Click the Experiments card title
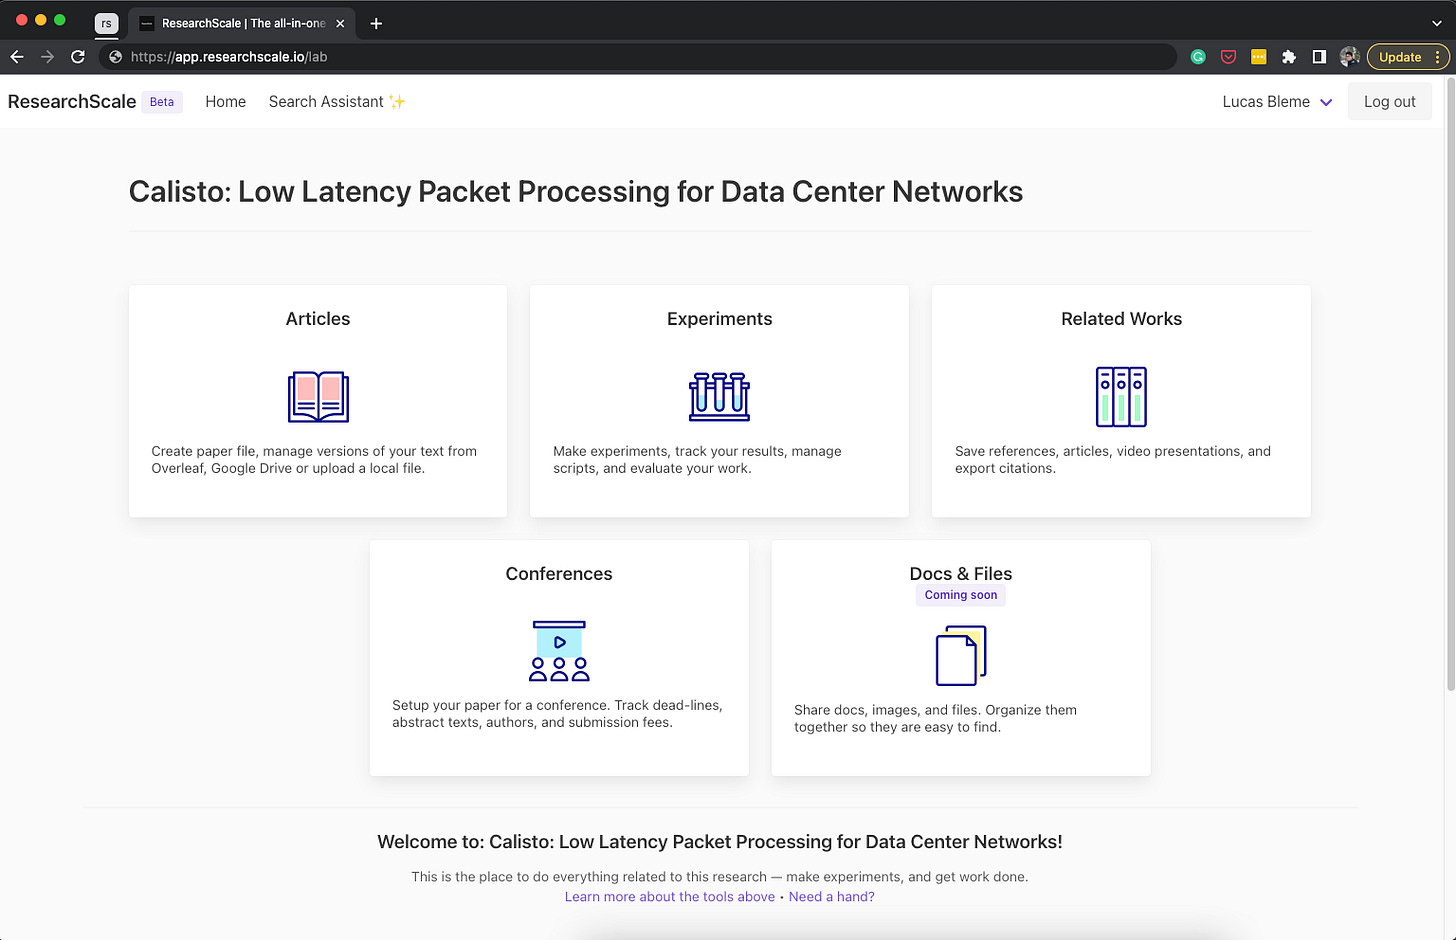The width and height of the screenshot is (1456, 940). [x=719, y=319]
